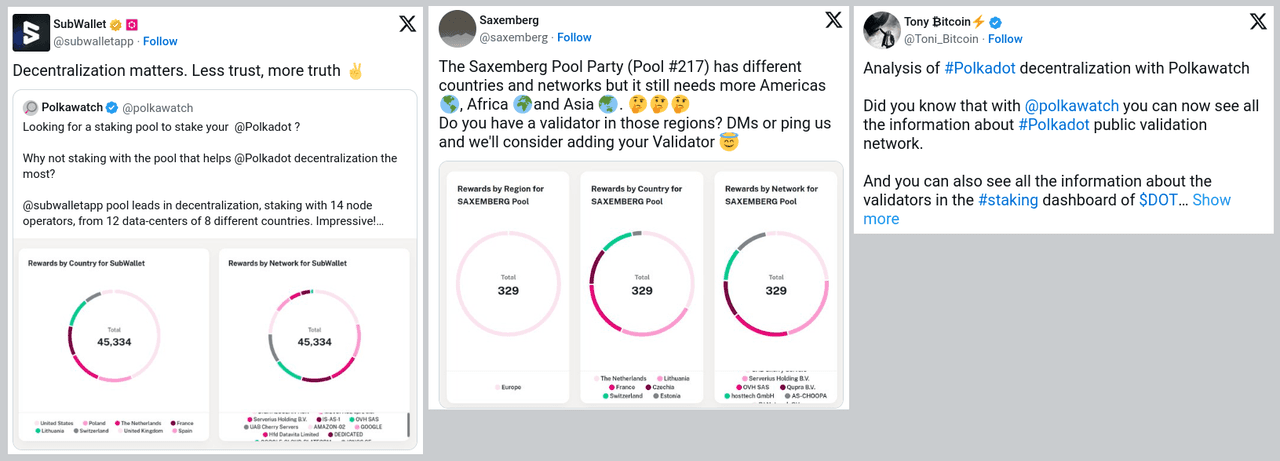Follow the subwalletapp account
This screenshot has width=1280, height=461.
click(160, 41)
